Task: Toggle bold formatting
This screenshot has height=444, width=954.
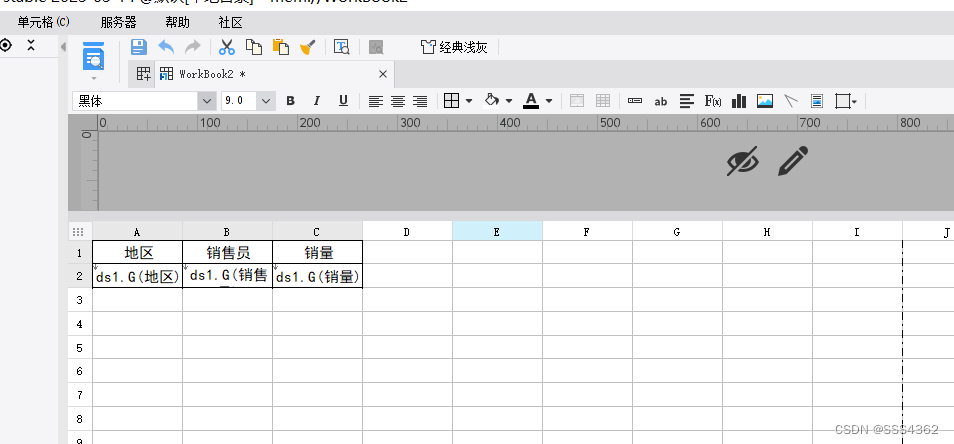Action: (290, 101)
